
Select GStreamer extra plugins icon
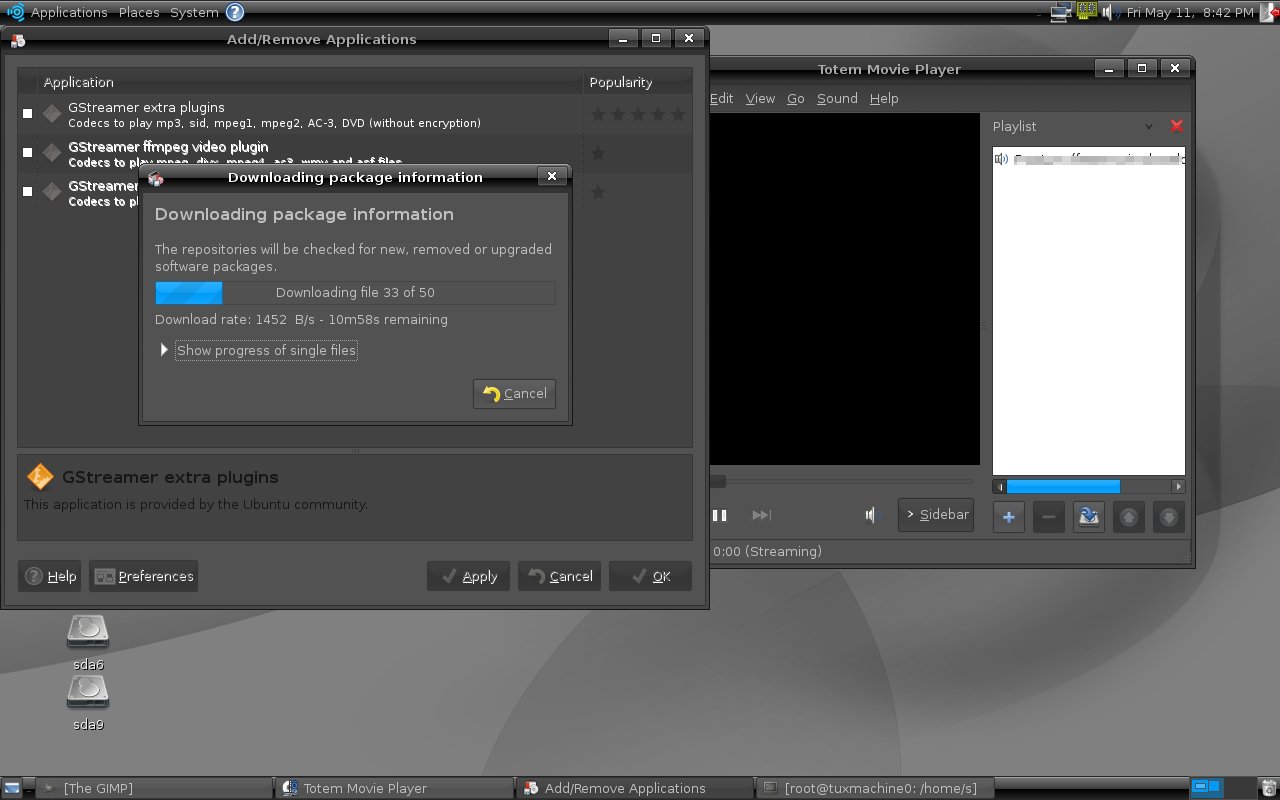pos(52,114)
